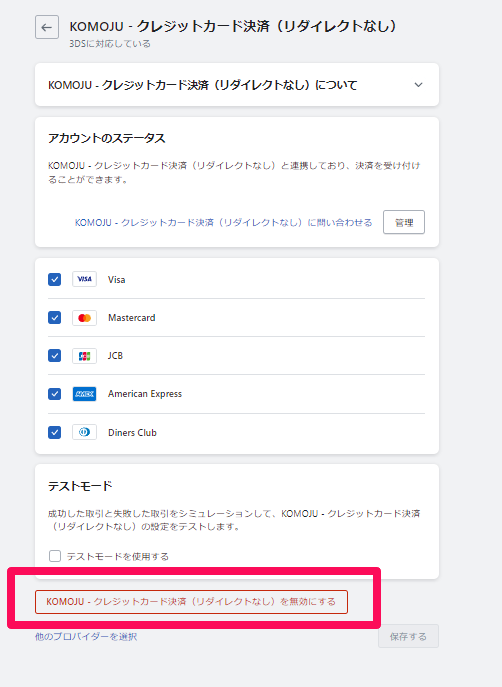502x687 pixels.
Task: Click the アカウントのステータス heading
Action: point(106,138)
